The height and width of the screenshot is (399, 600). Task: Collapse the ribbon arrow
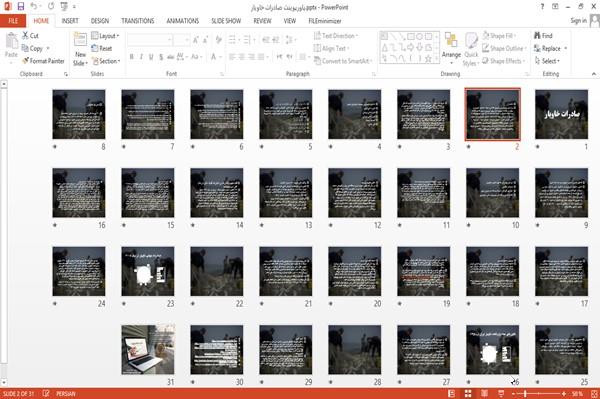click(x=593, y=73)
